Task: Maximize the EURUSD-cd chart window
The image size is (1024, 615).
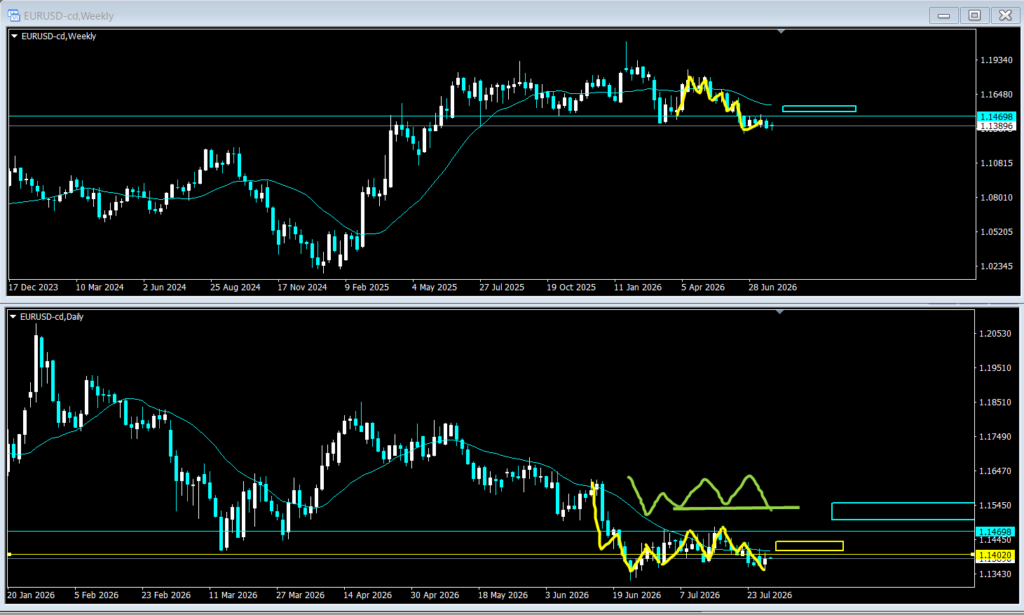Action: (x=974, y=15)
